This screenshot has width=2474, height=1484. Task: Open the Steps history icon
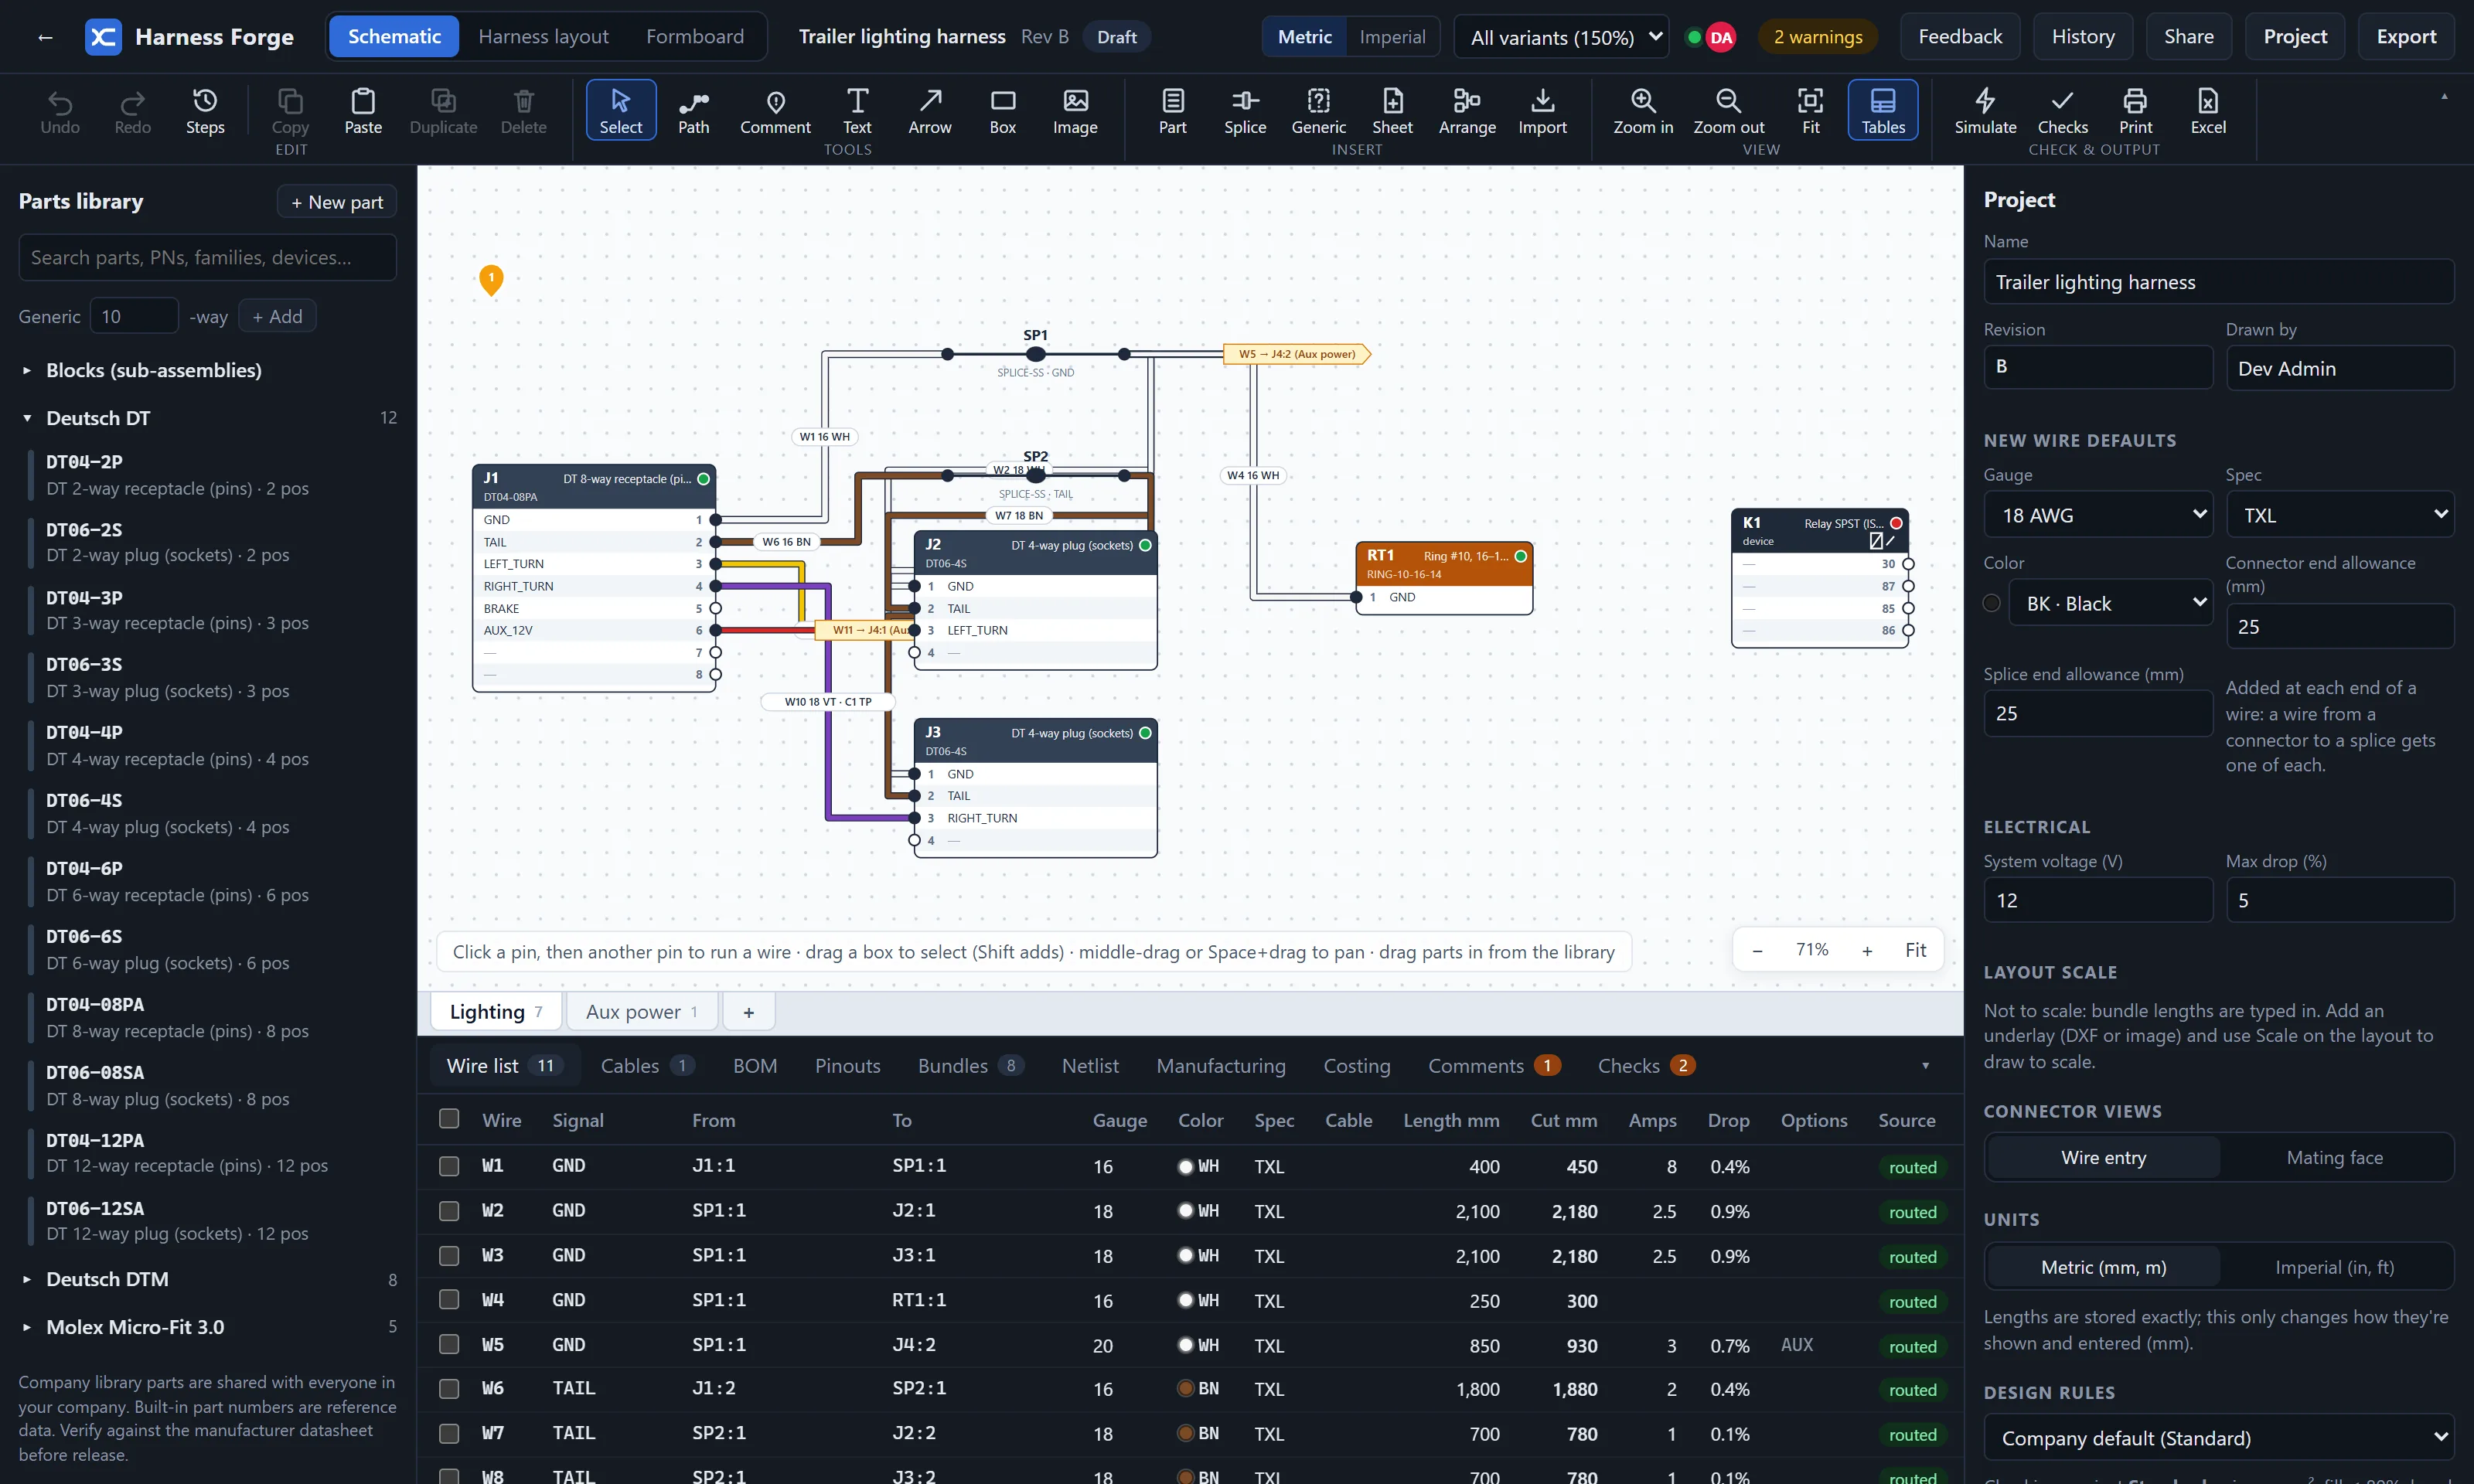pyautogui.click(x=205, y=111)
